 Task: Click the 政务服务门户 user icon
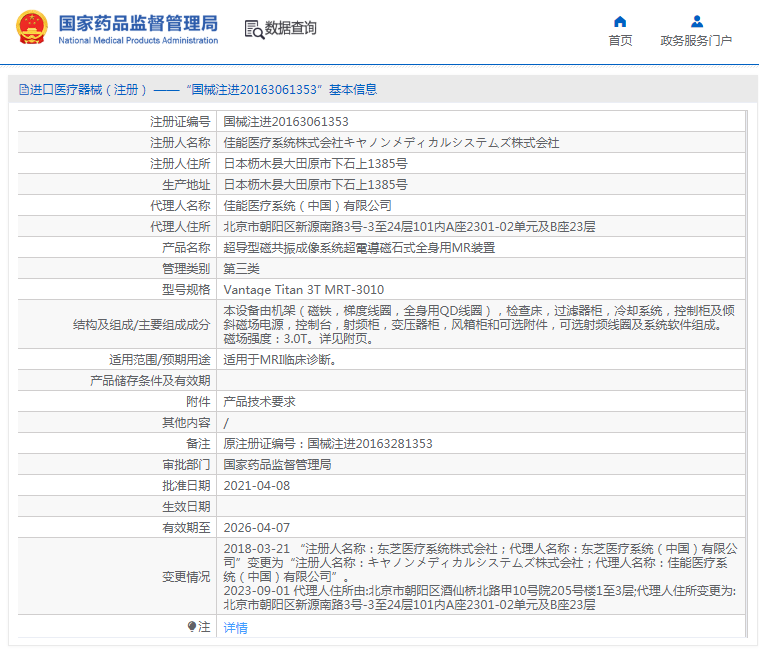click(697, 21)
